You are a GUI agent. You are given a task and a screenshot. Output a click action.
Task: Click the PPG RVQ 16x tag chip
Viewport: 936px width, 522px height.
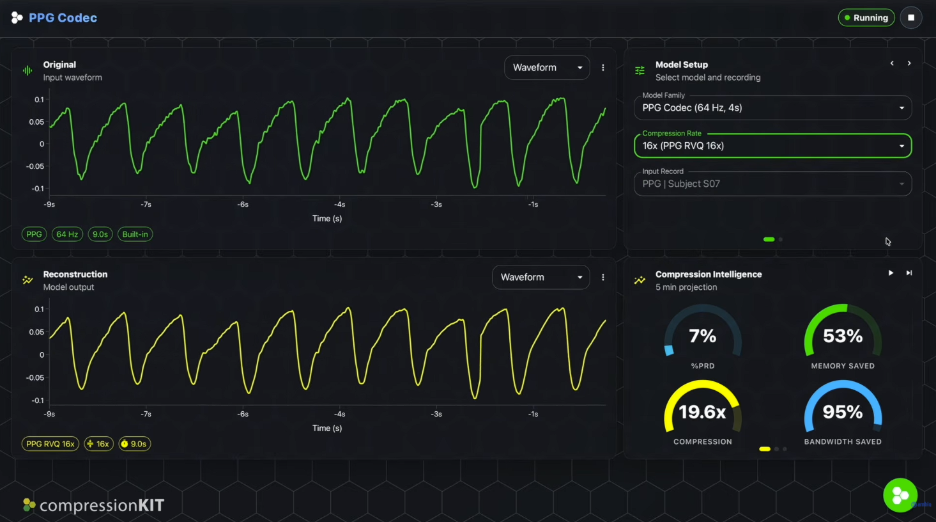pyautogui.click(x=50, y=444)
